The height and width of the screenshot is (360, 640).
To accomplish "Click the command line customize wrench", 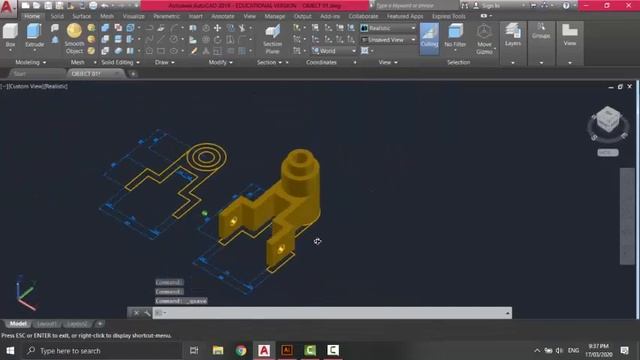I will click(x=147, y=313).
